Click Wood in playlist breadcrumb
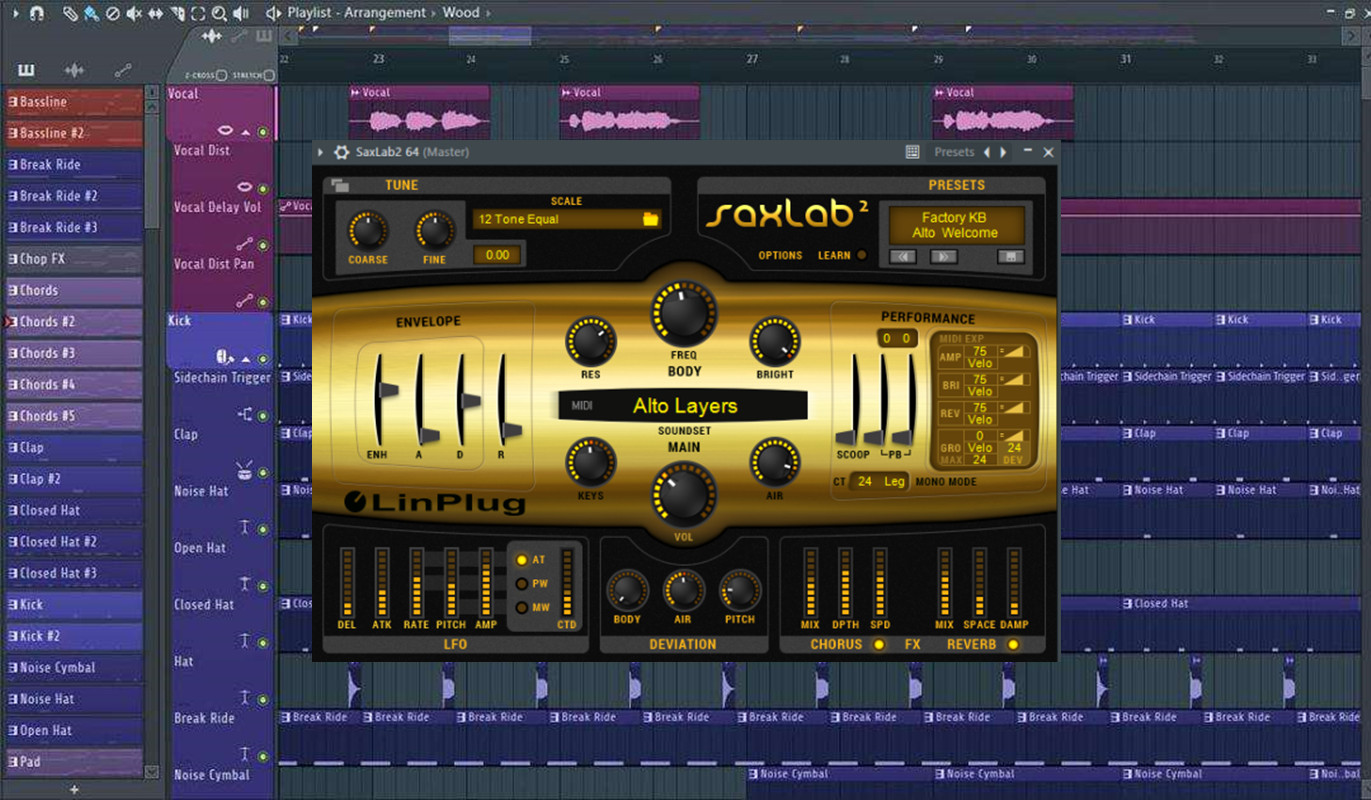The width and height of the screenshot is (1371, 800). pyautogui.click(x=460, y=13)
